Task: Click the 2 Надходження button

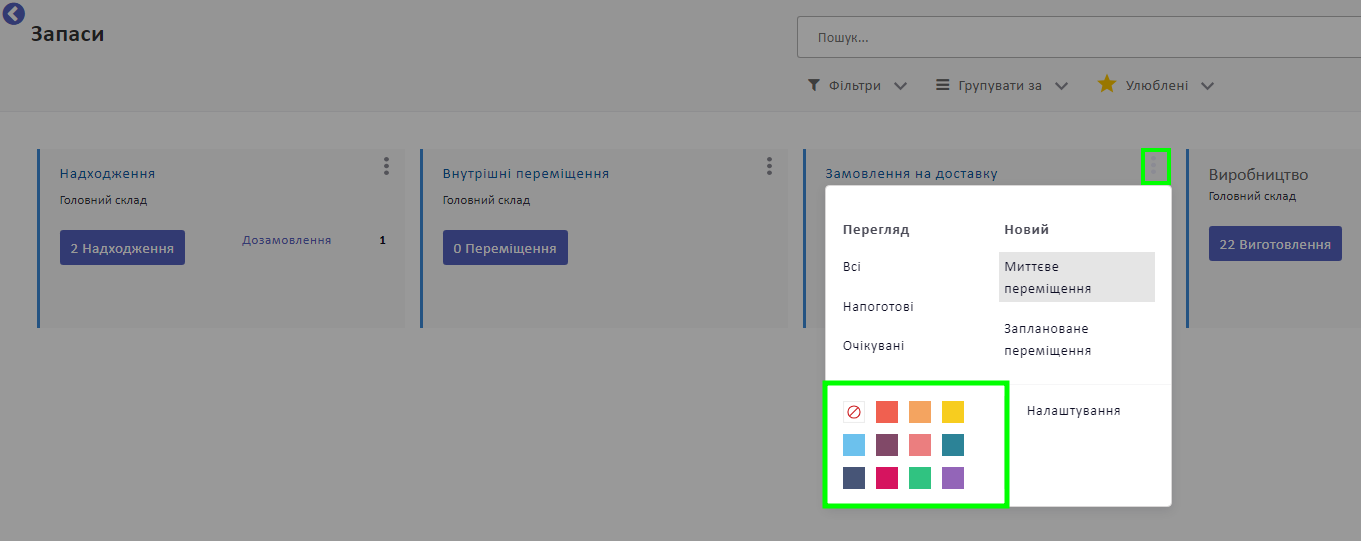Action: coord(122,248)
